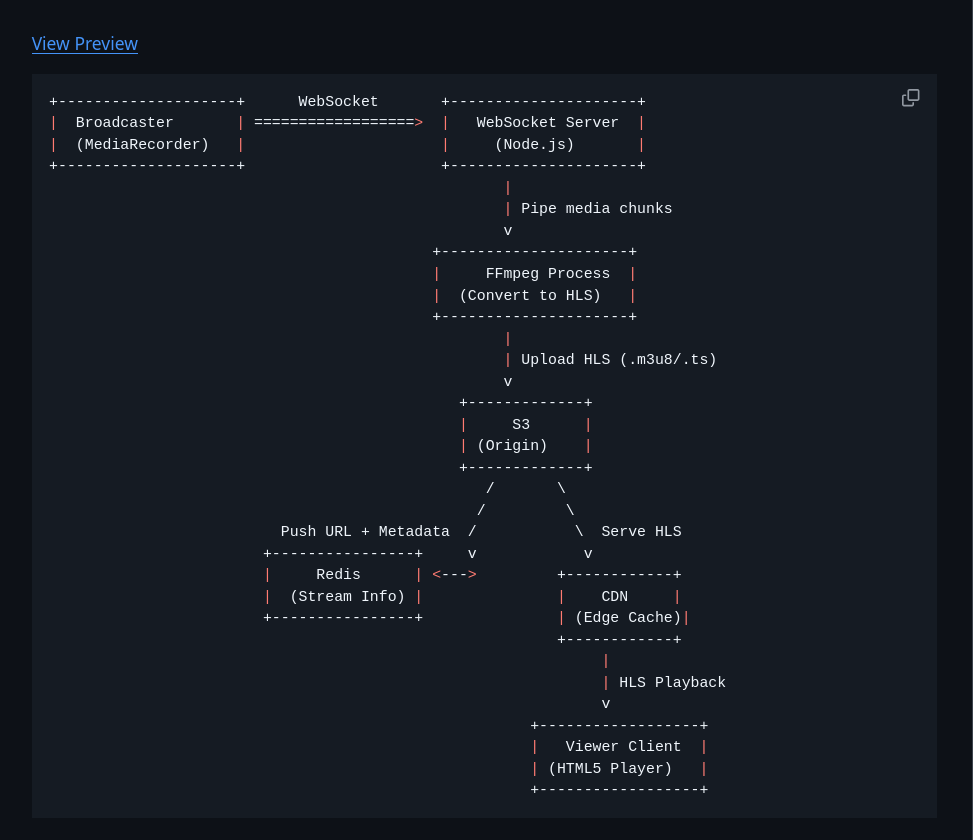
Task: Select the Redis box label
Action: (338, 575)
